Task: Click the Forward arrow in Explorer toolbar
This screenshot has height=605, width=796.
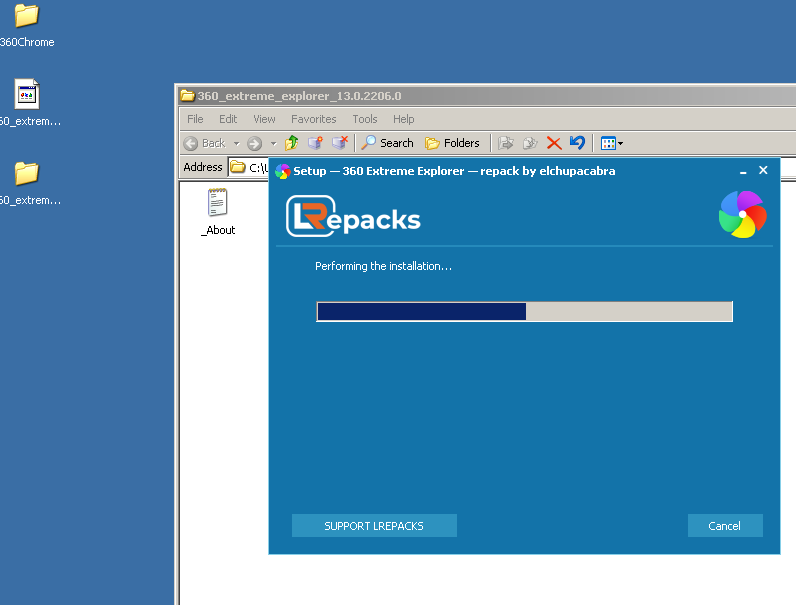Action: tap(254, 144)
